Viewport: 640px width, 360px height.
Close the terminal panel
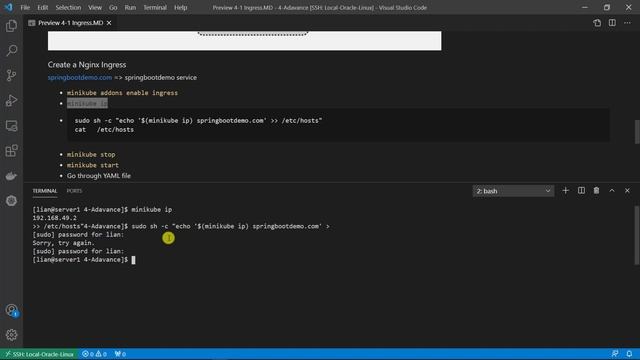(x=627, y=191)
